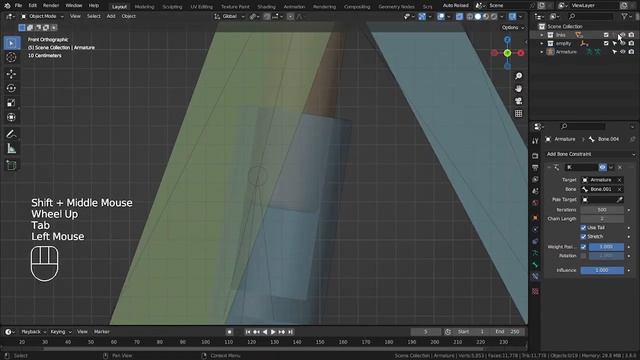This screenshot has width=640, height=360.
Task: Switch to the Modeling workspace tab
Action: pyautogui.click(x=144, y=7)
